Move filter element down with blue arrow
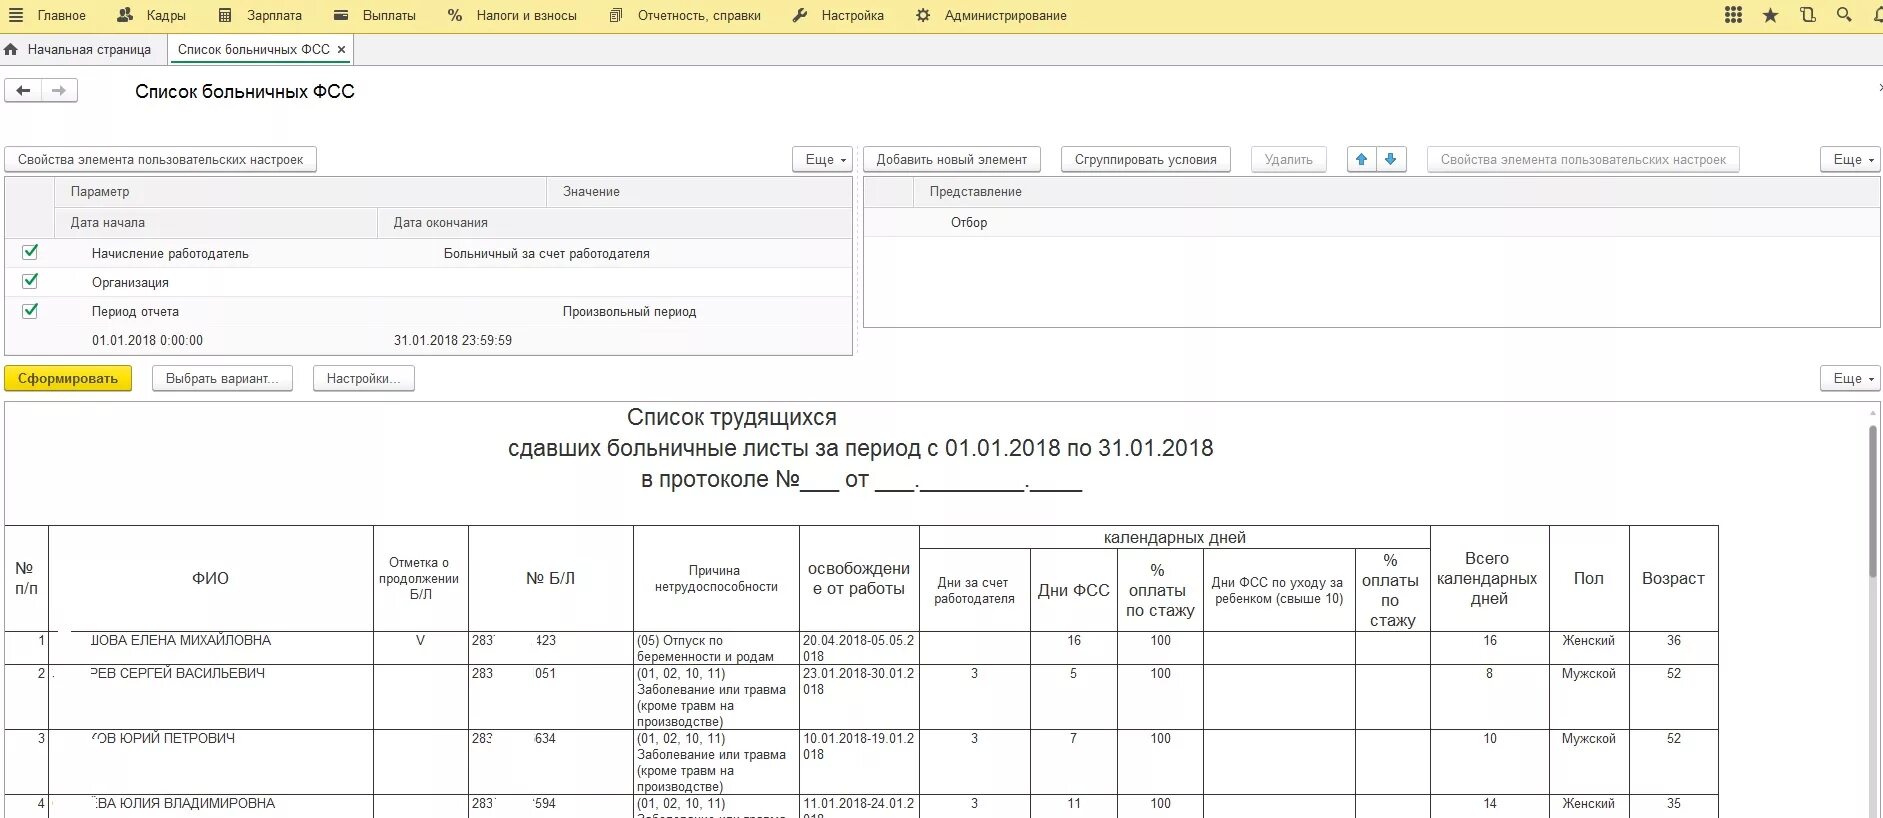 point(1391,159)
